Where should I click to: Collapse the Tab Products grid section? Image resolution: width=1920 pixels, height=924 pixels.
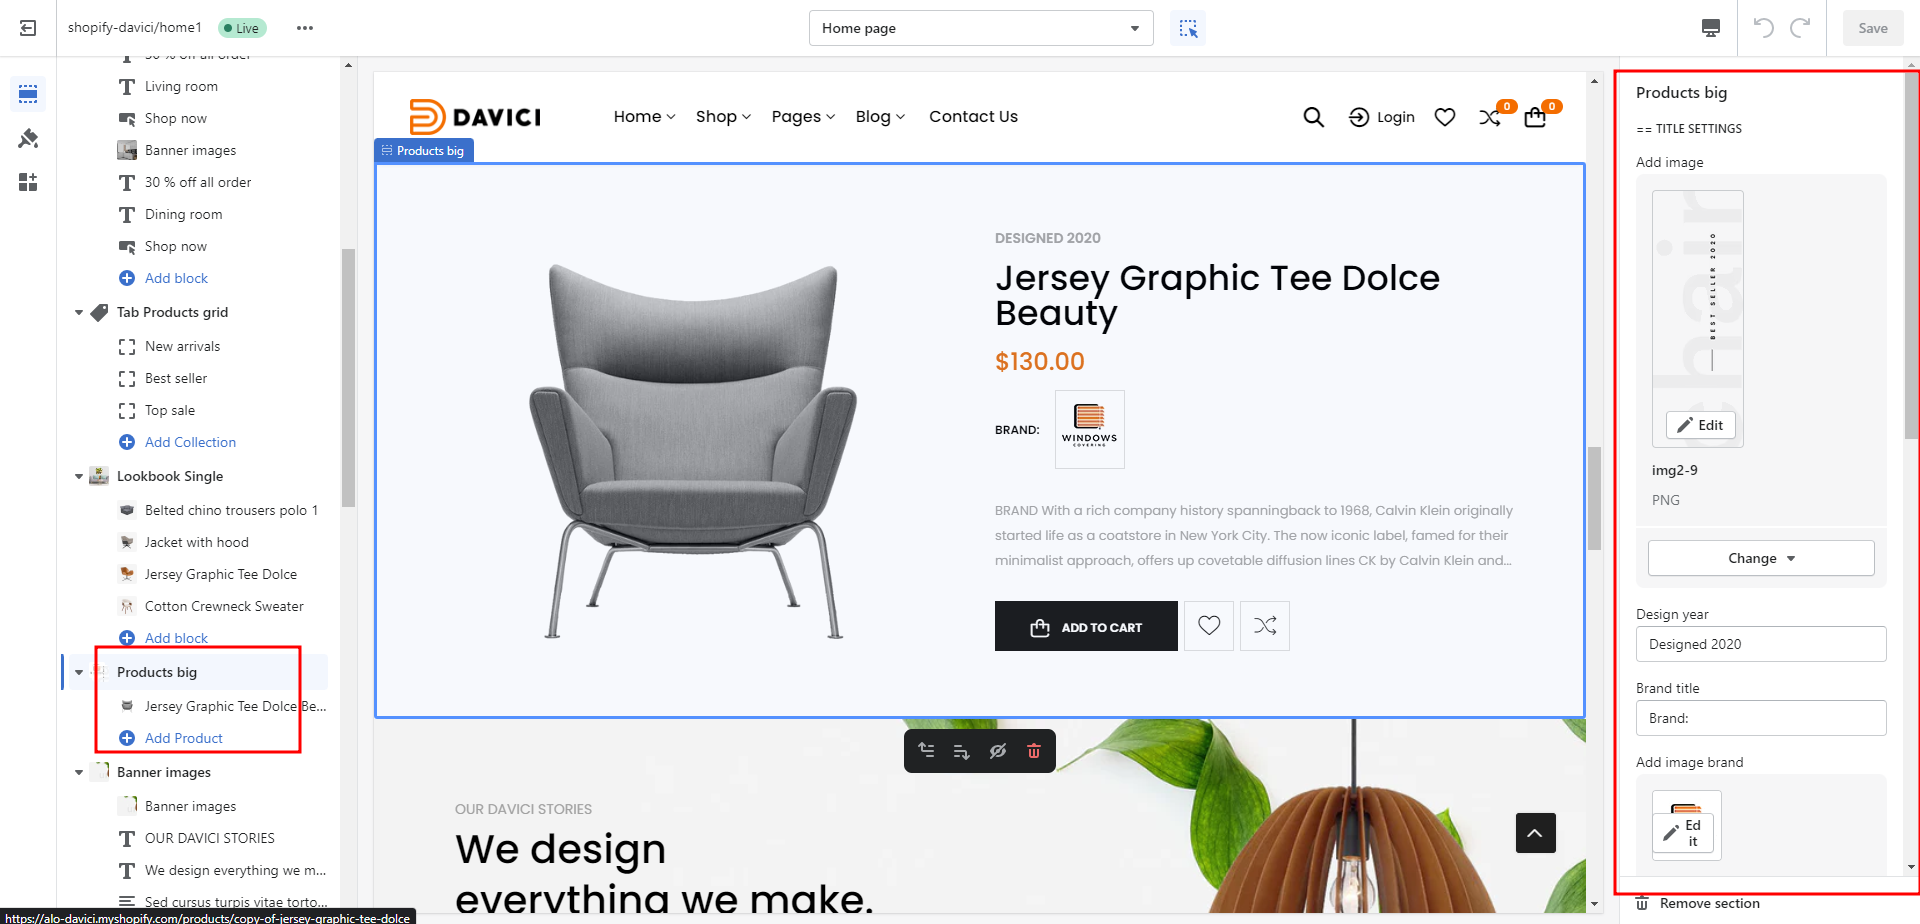[x=79, y=312]
